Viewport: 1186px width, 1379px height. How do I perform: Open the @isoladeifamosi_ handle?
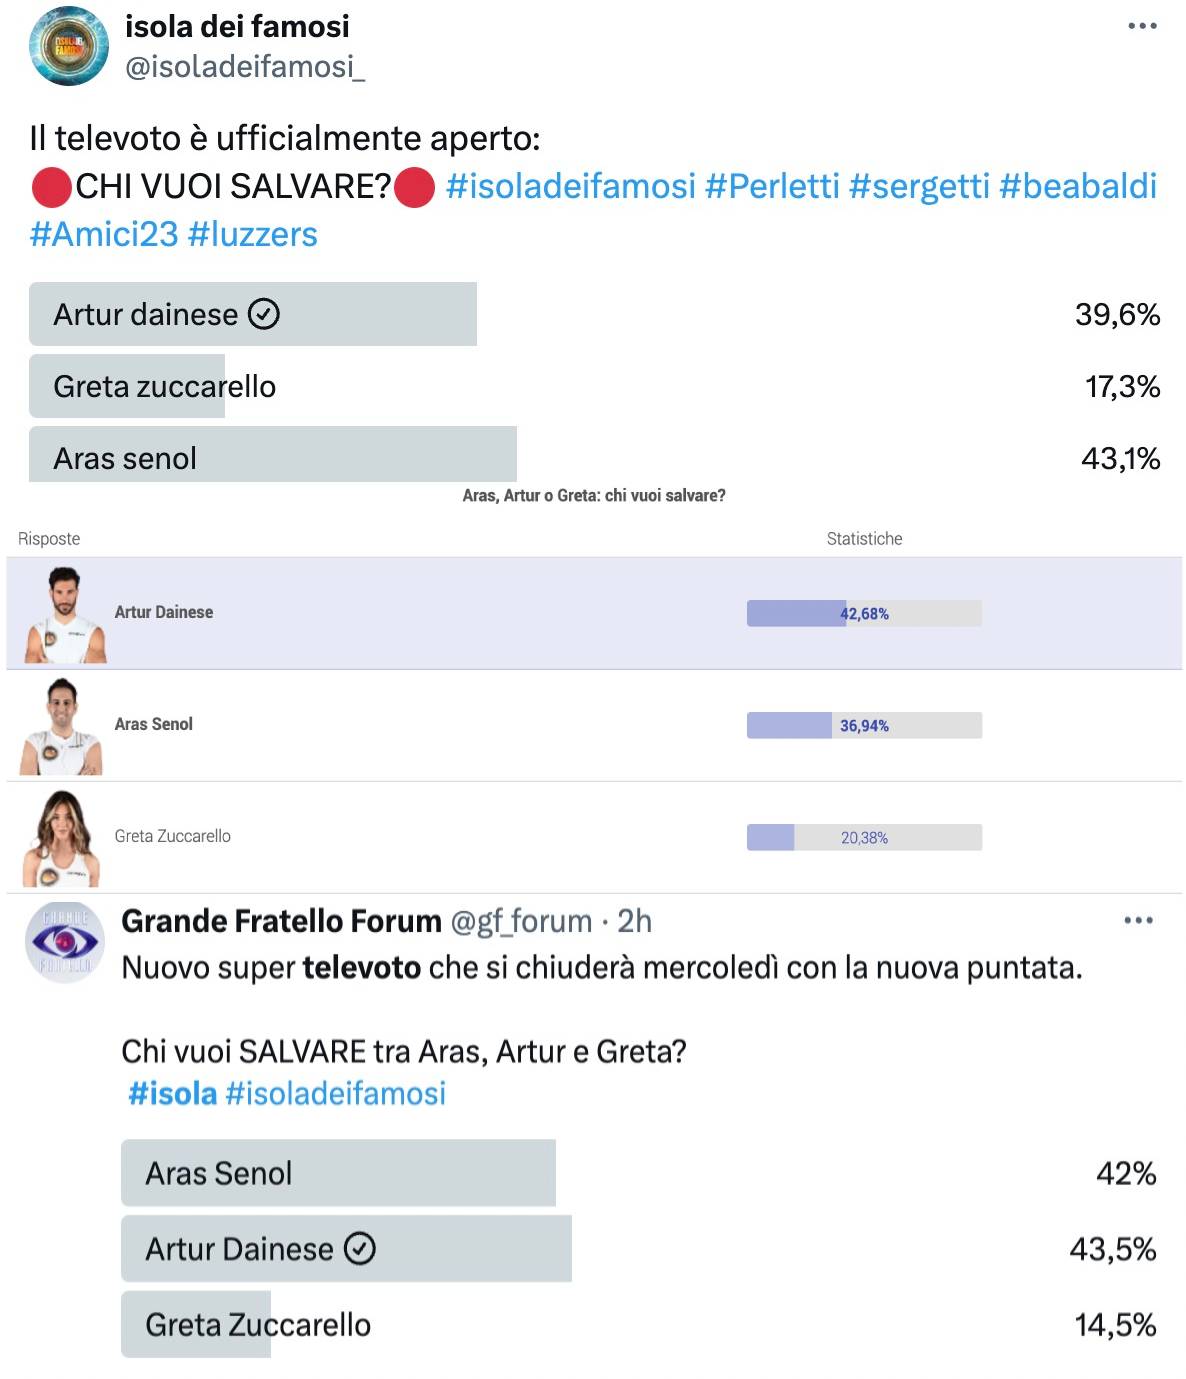point(245,67)
